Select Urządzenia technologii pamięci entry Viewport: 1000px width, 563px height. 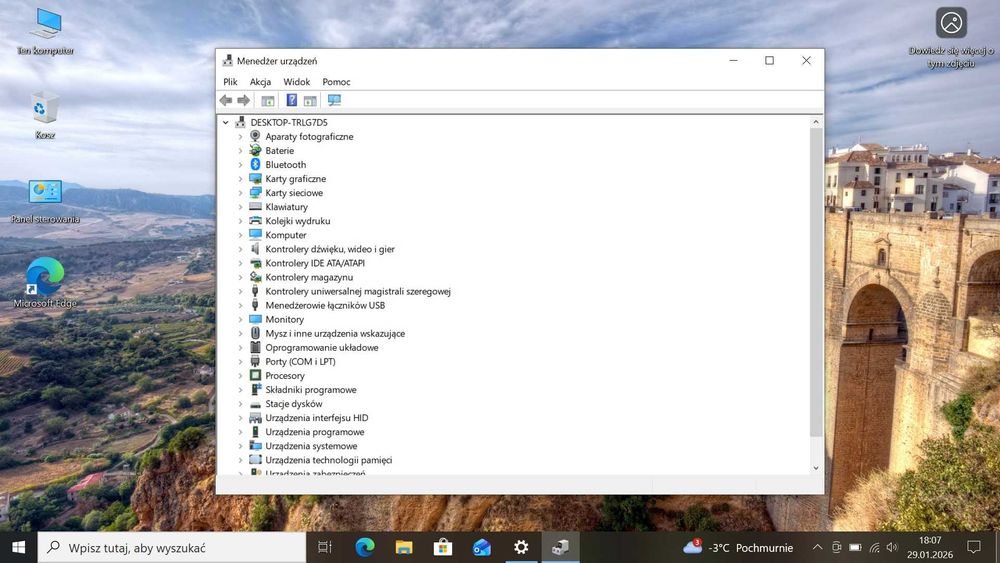tap(328, 460)
